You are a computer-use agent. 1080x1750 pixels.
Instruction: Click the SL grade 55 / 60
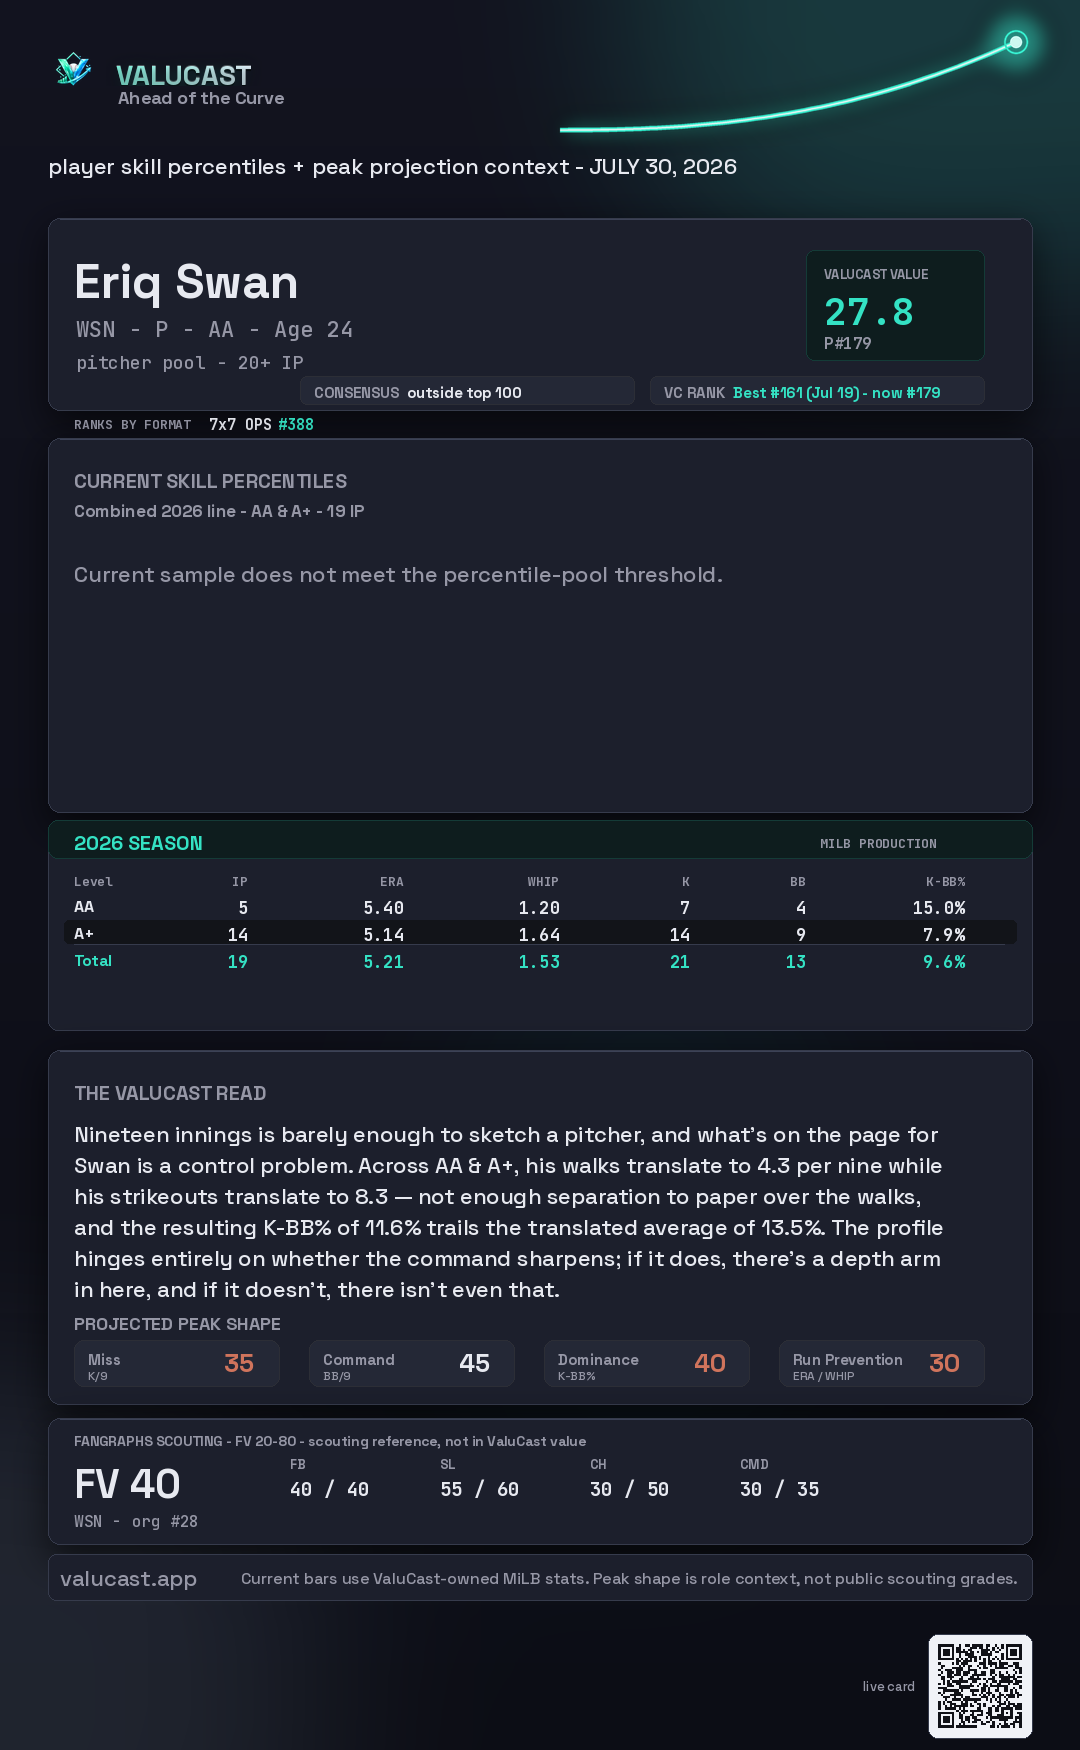(479, 1489)
